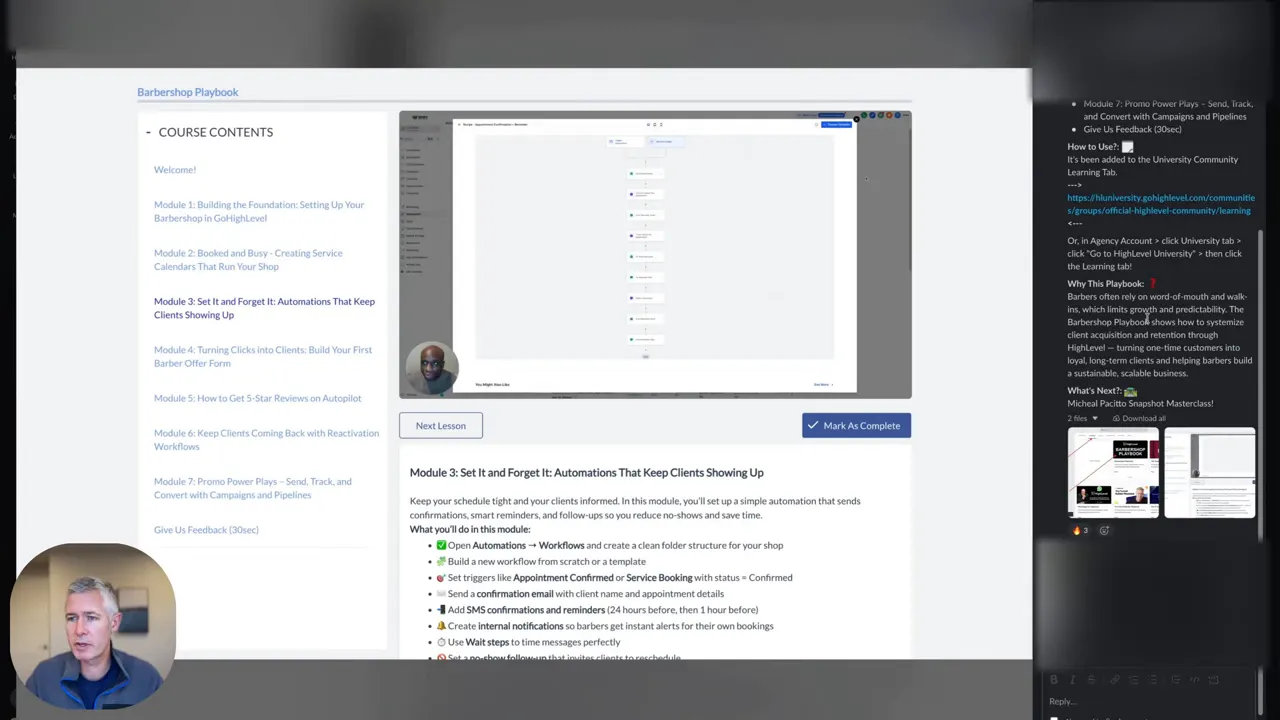Open Give Us Feedback (30sec) lesson

206,530
